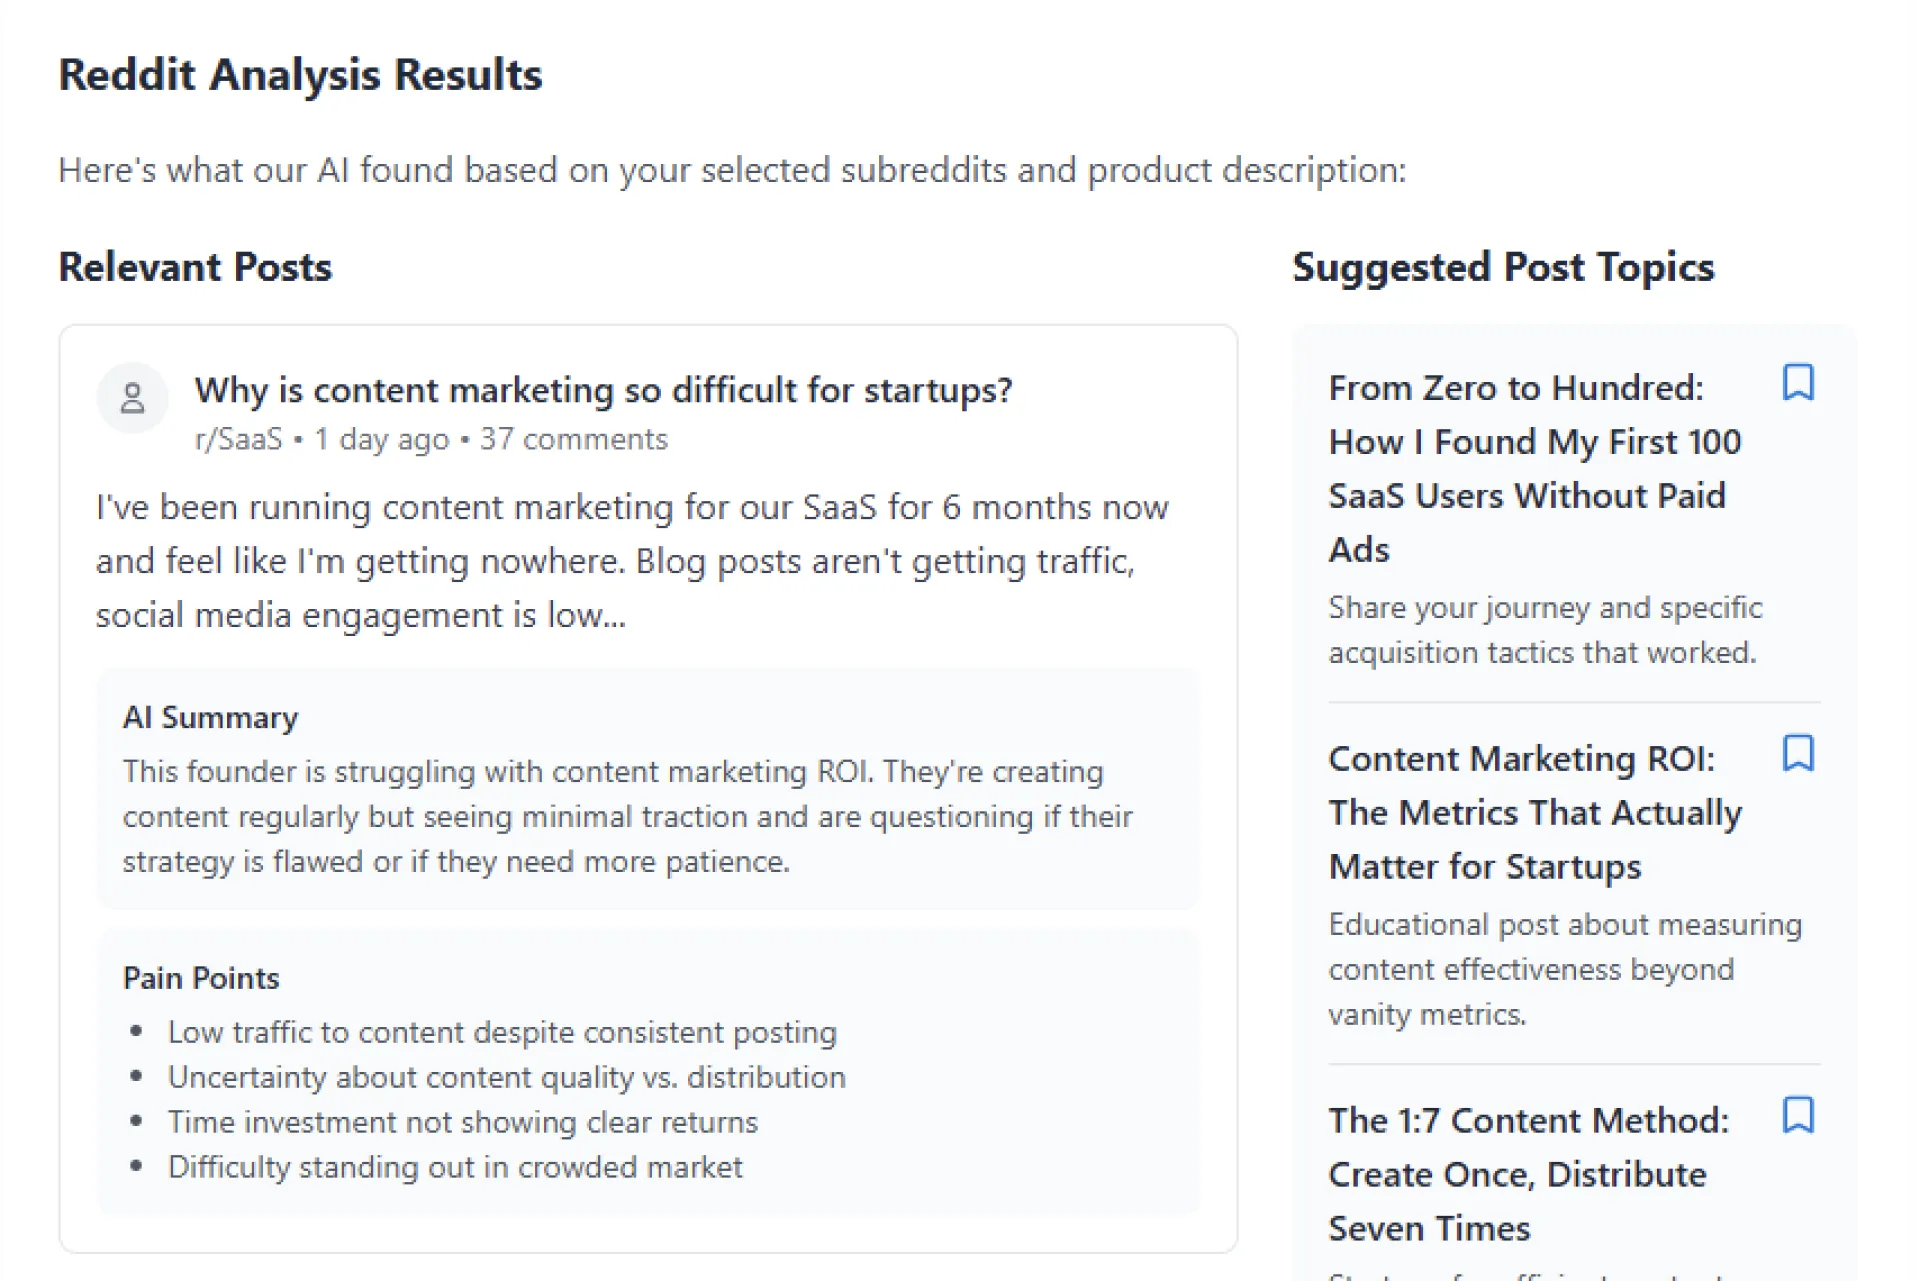Bookmark the 'Content Marketing ROI' topic
Image resolution: width=1920 pixels, height=1281 pixels.
click(x=1798, y=753)
